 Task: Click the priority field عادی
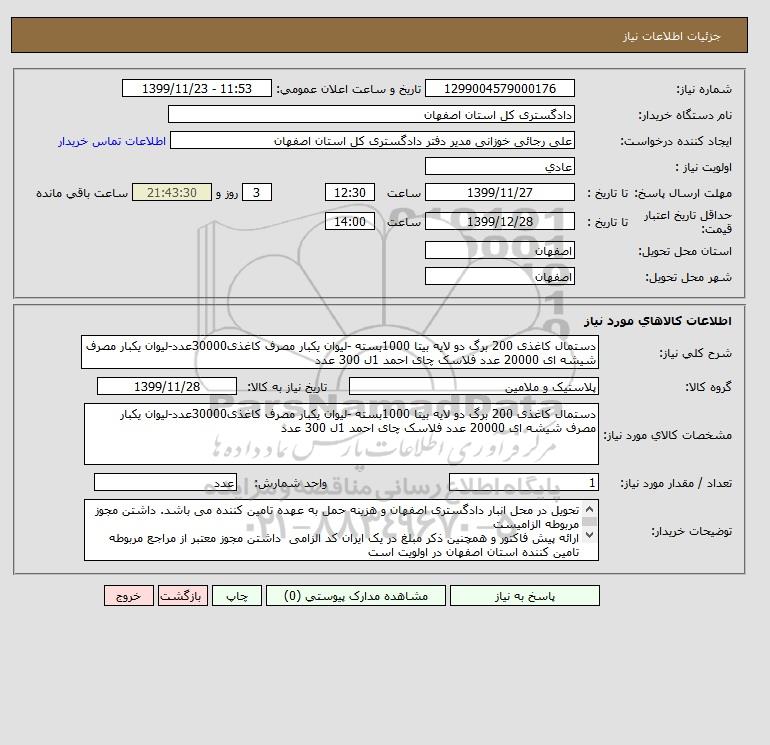[x=500, y=166]
